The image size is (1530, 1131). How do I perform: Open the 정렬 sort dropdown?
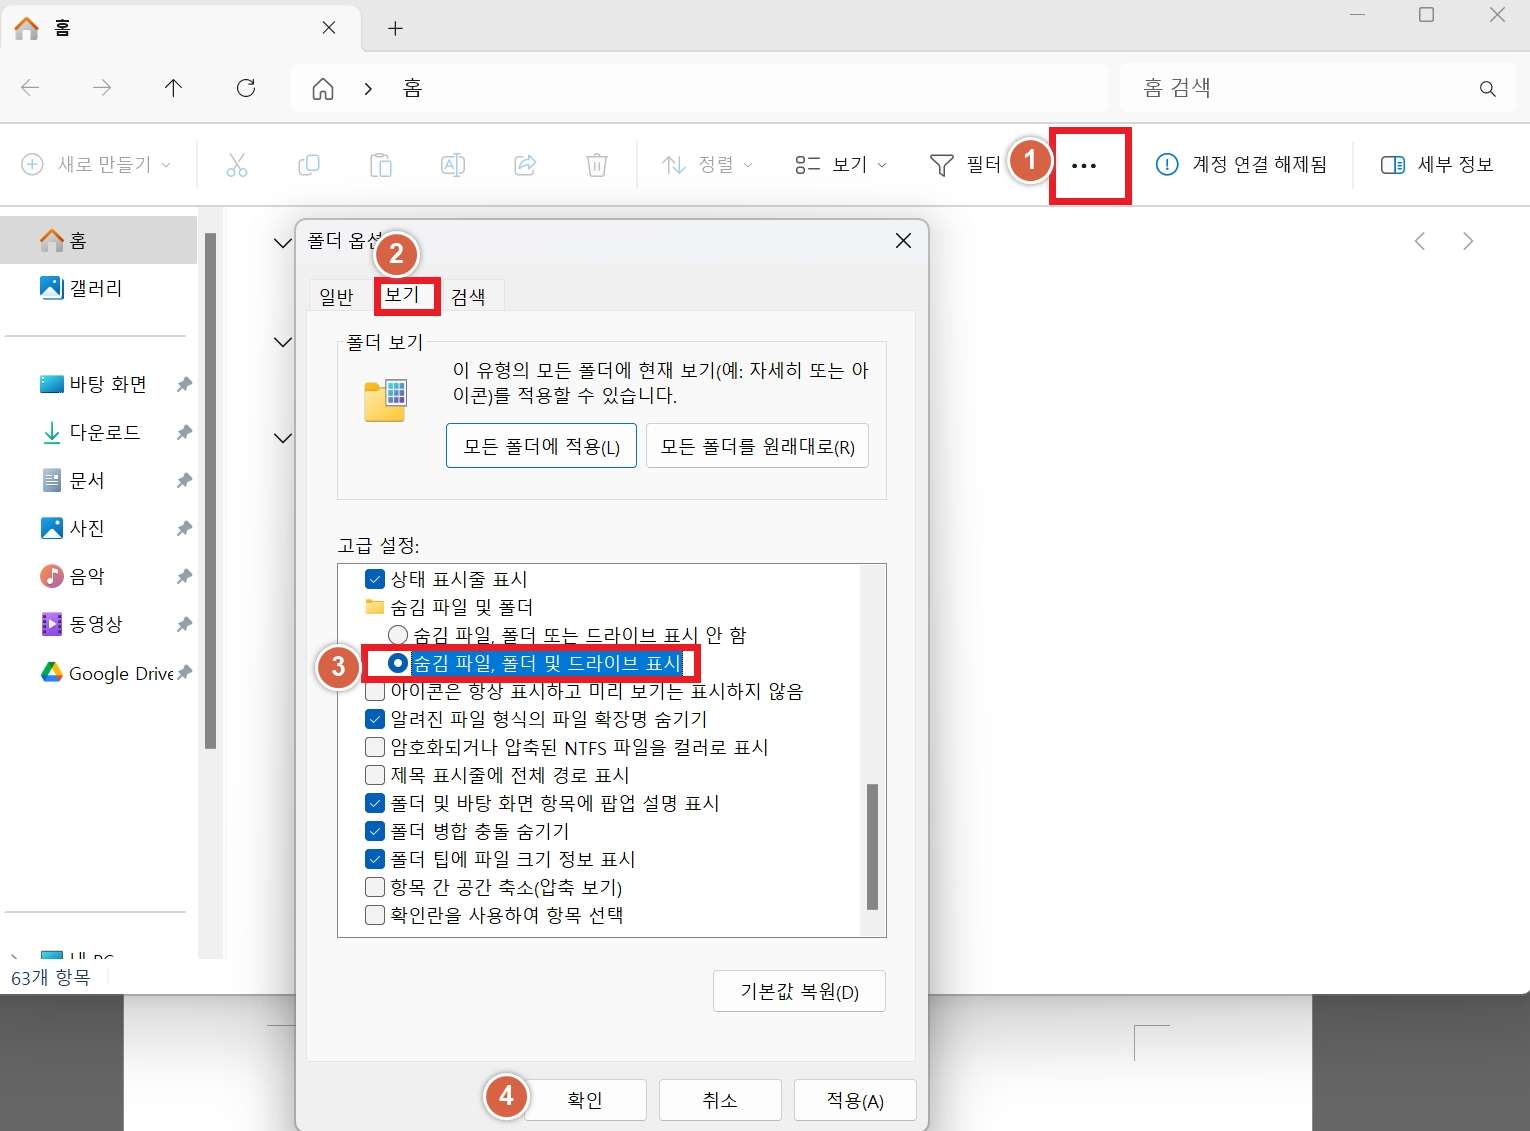tap(707, 165)
